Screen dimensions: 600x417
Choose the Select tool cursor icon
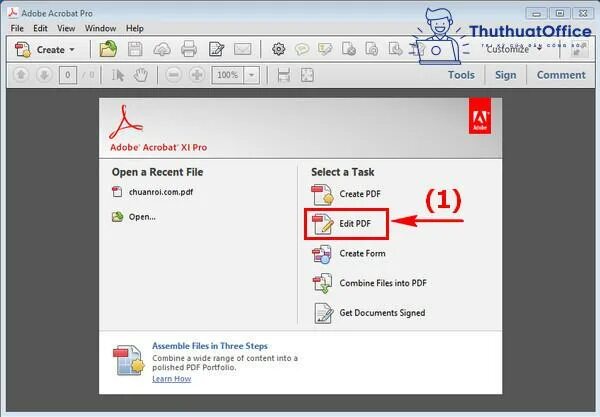tap(117, 75)
